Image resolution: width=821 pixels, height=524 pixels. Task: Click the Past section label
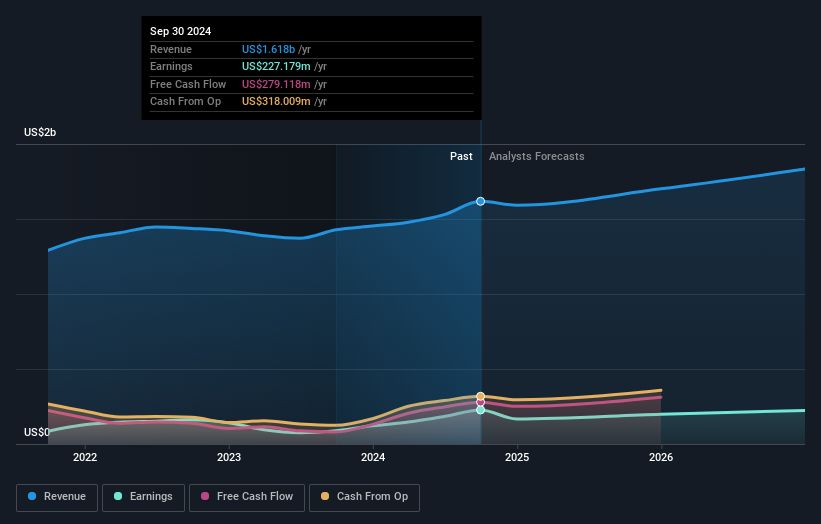coord(461,157)
